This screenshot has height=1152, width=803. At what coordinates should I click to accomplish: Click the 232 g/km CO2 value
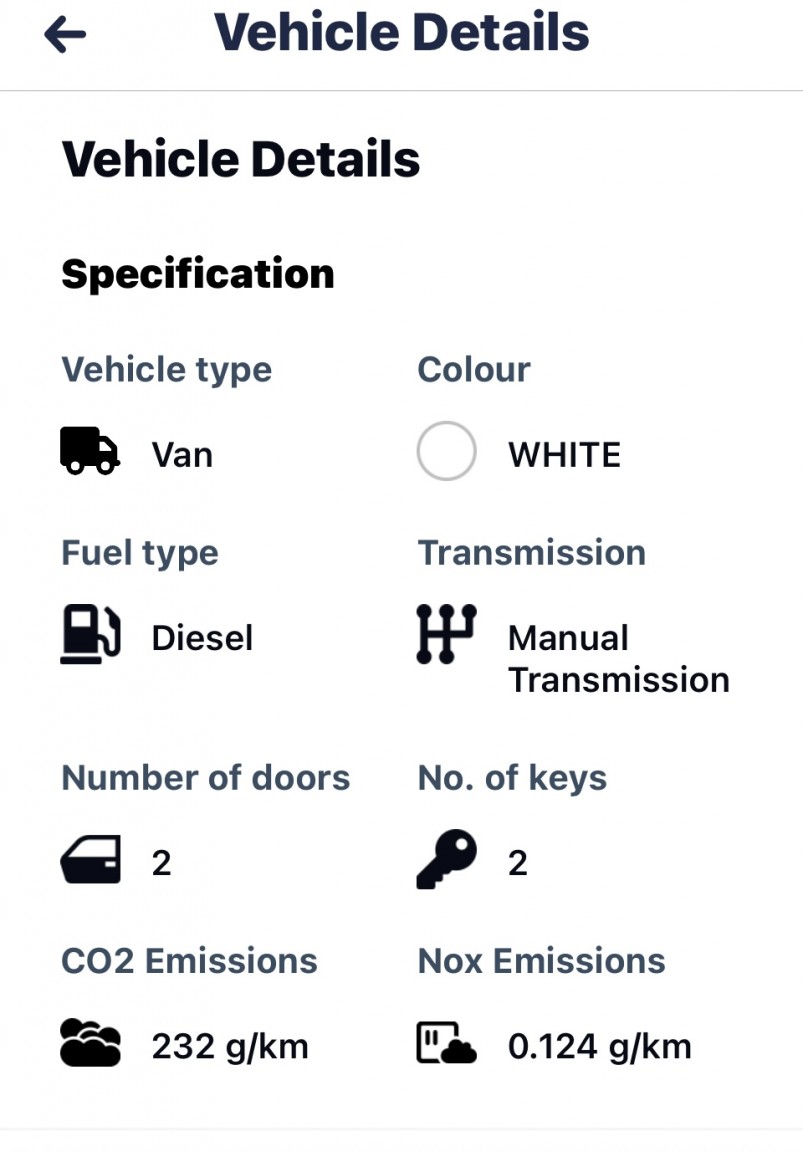(x=230, y=1047)
